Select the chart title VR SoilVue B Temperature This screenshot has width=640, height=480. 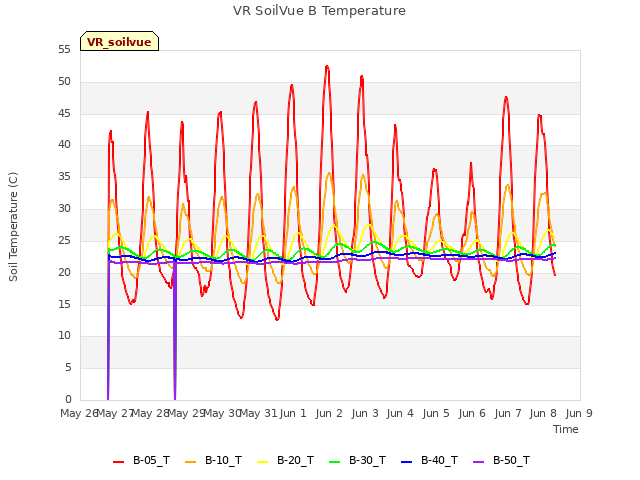[319, 11]
